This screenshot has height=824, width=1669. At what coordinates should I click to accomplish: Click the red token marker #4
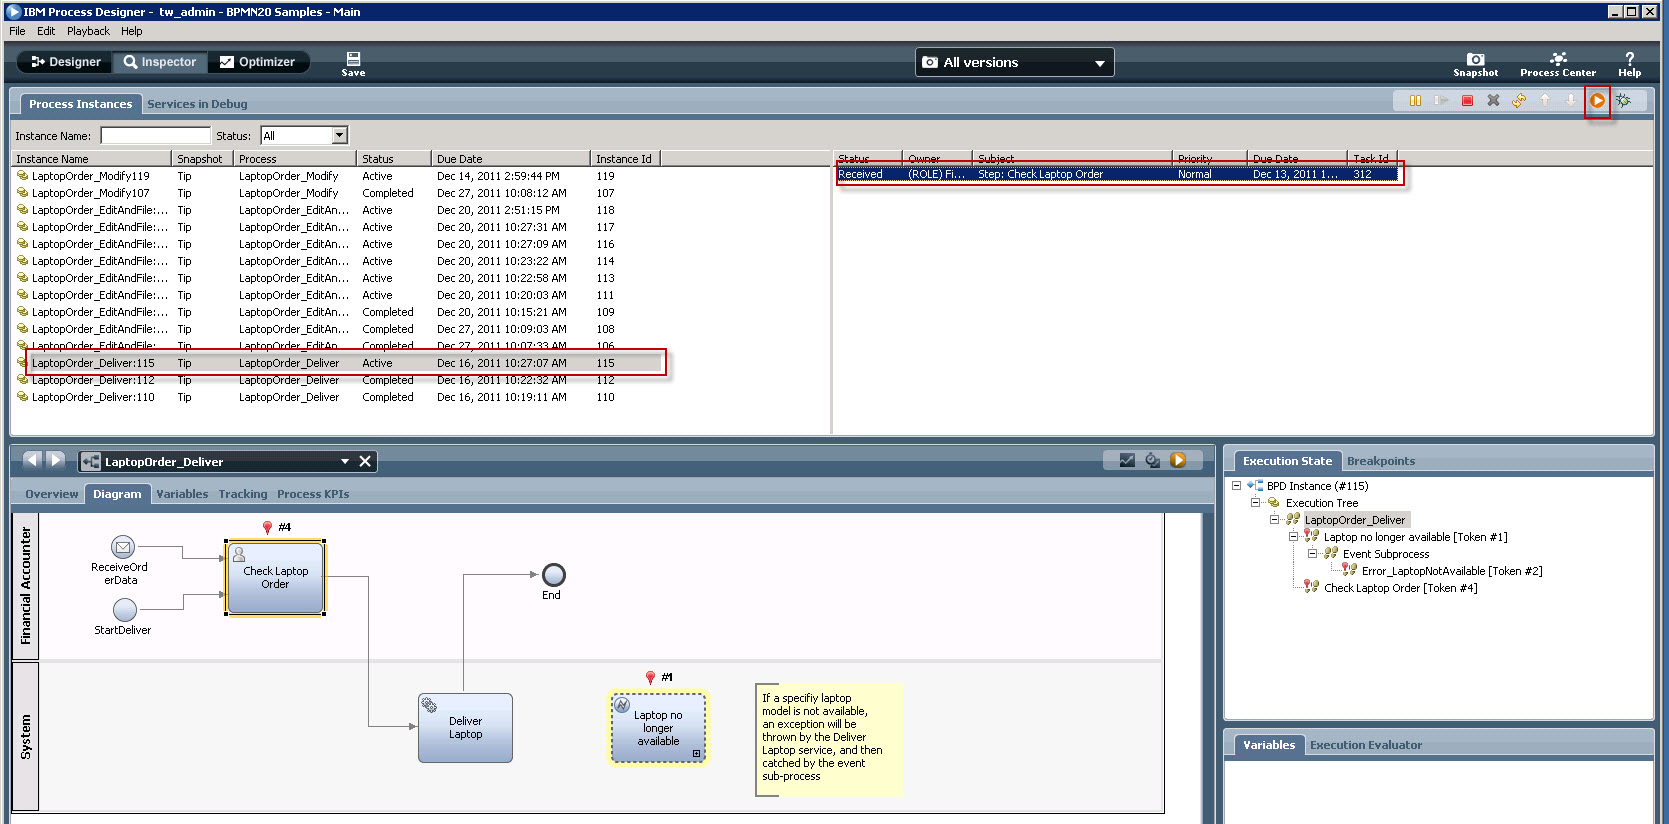[x=267, y=527]
